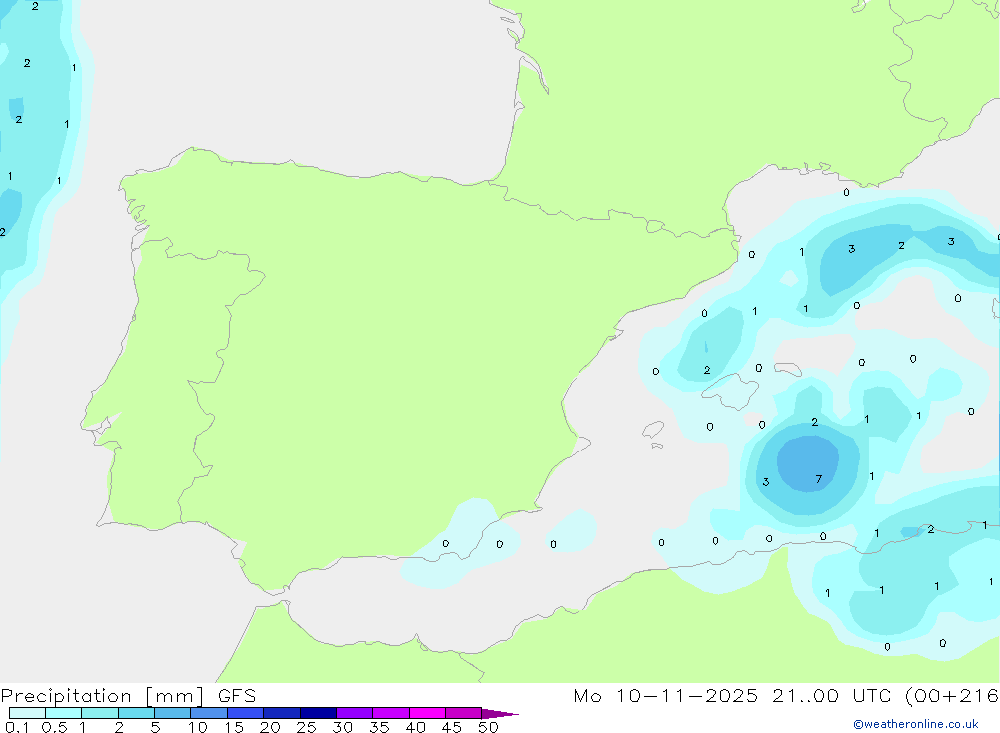The image size is (1000, 733).
Task: Pick the 0.1–0.5 mm legend swatch
Action: pos(27,713)
